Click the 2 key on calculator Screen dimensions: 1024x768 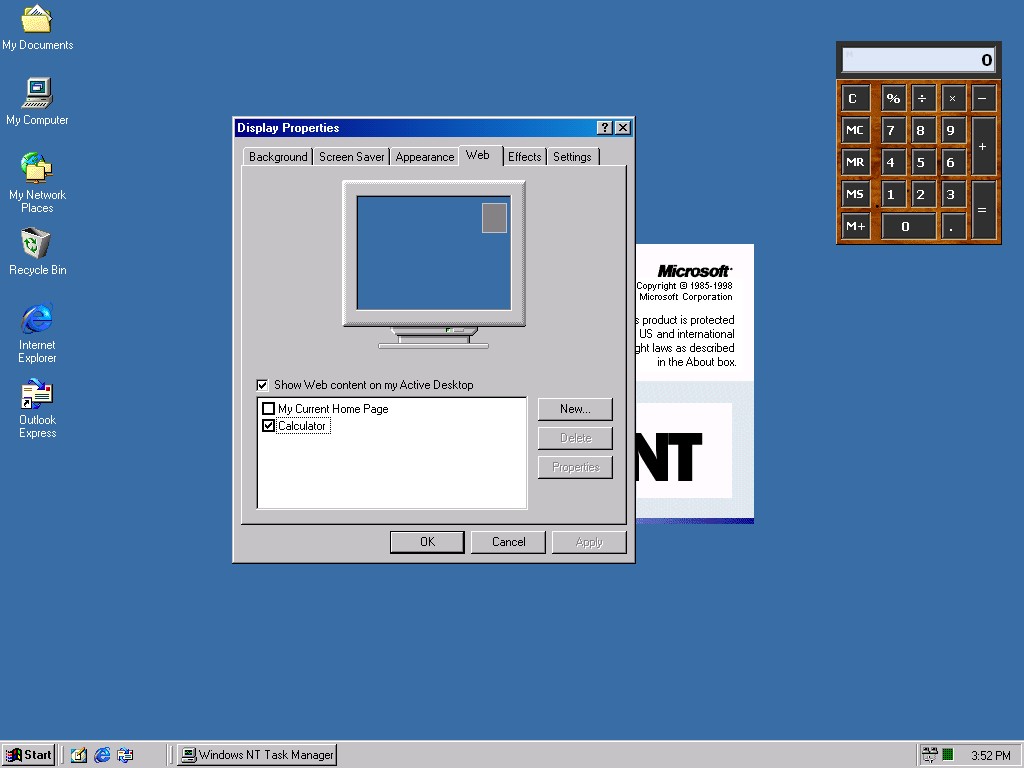click(922, 194)
